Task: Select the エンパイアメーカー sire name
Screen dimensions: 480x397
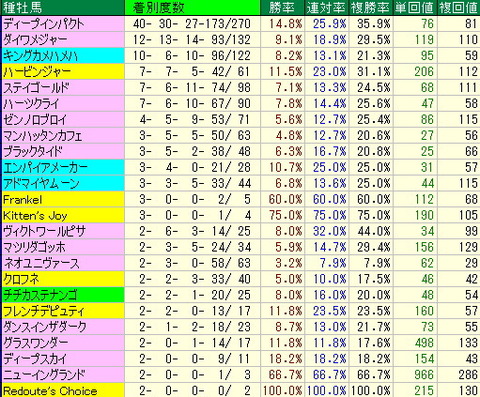Action: coord(45,168)
